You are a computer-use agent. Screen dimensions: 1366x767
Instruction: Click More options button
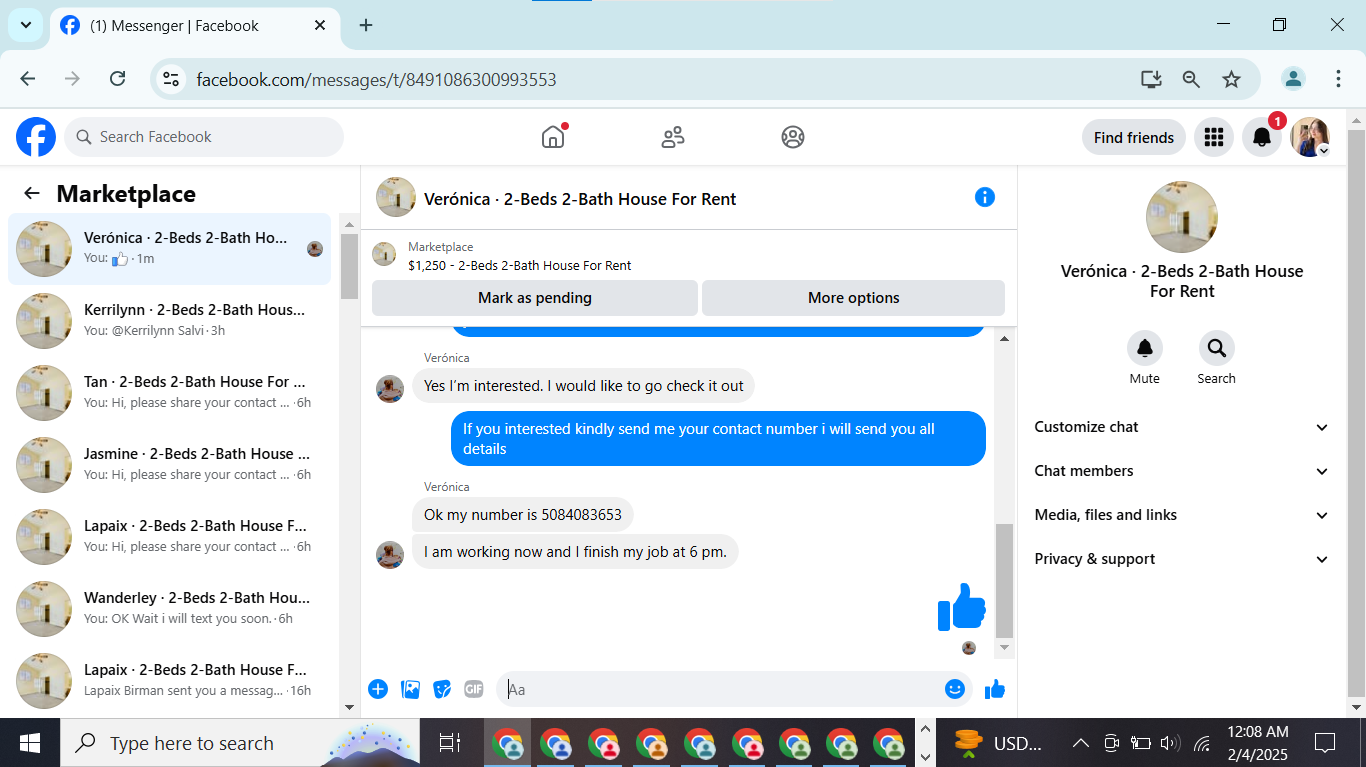(x=854, y=298)
